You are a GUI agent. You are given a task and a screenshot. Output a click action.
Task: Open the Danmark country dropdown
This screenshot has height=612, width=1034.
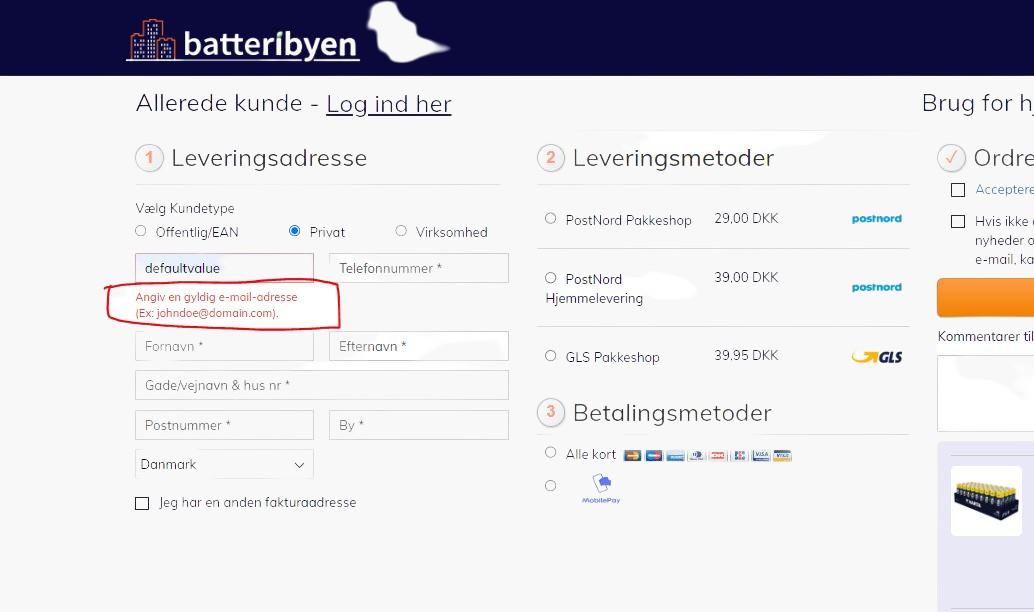click(224, 465)
